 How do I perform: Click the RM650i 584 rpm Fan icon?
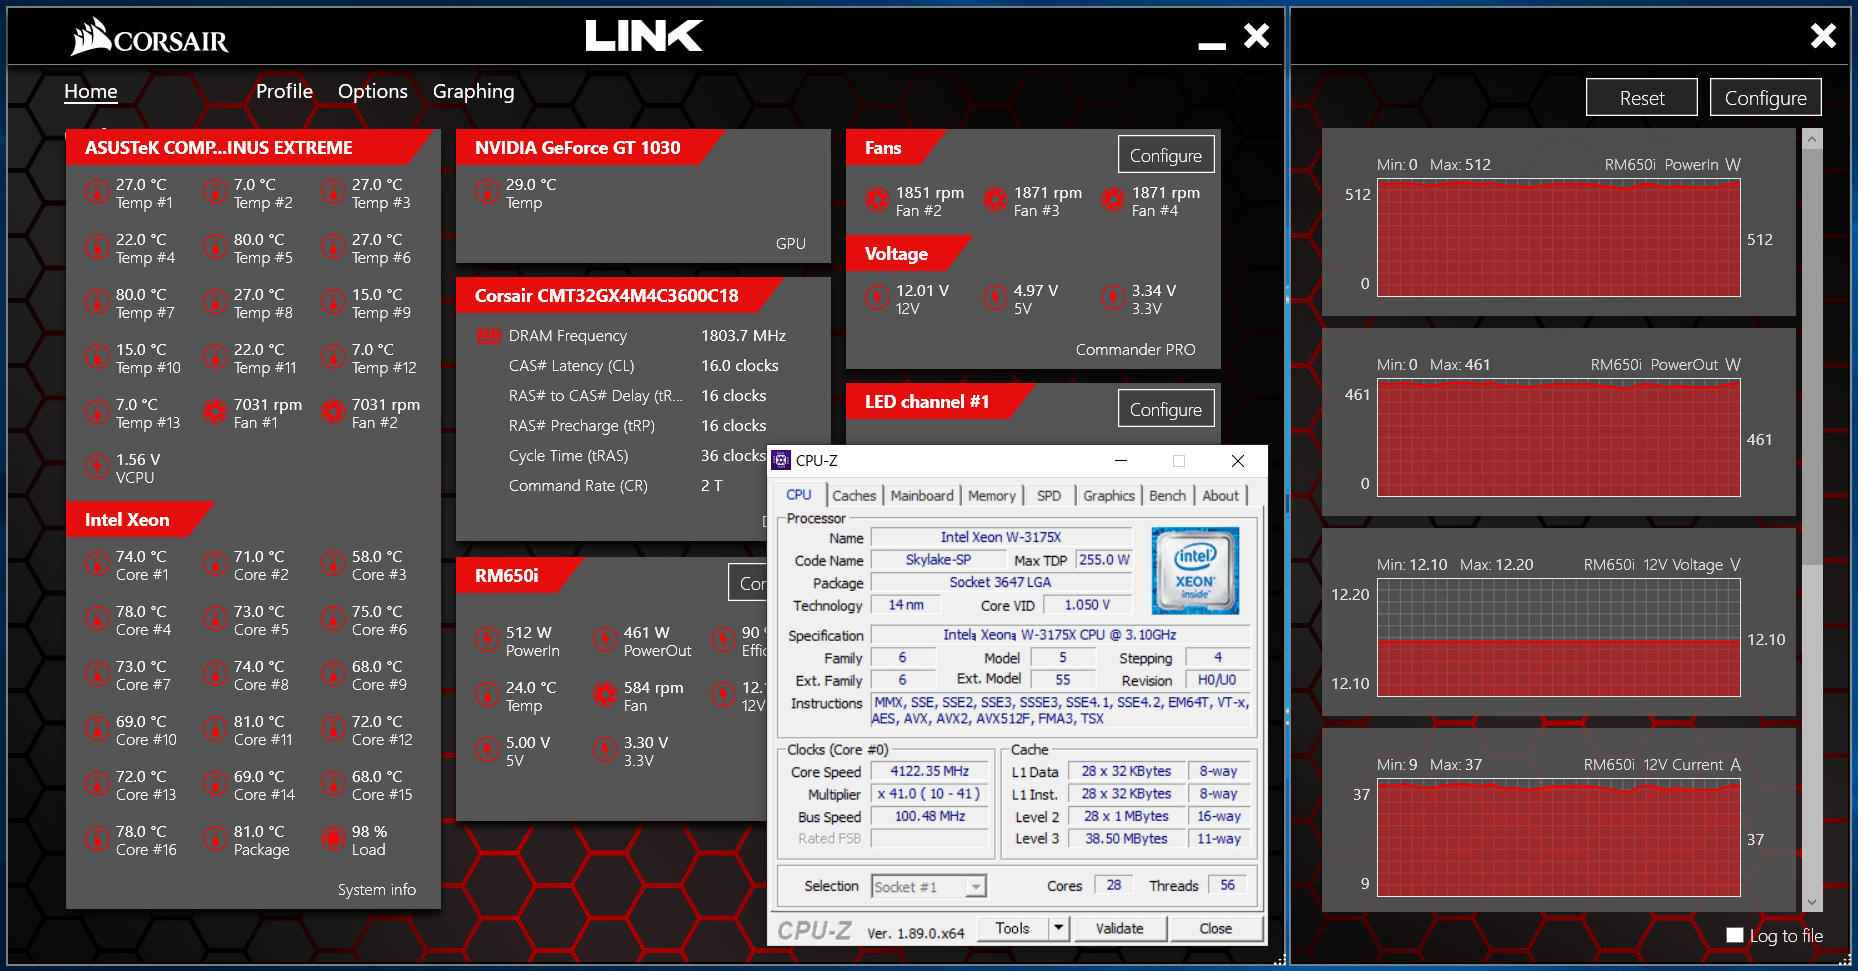point(605,694)
